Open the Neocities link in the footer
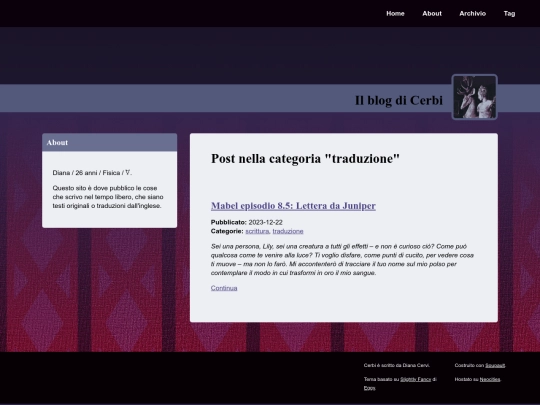Screen dimensions: 540x405 (490, 379)
